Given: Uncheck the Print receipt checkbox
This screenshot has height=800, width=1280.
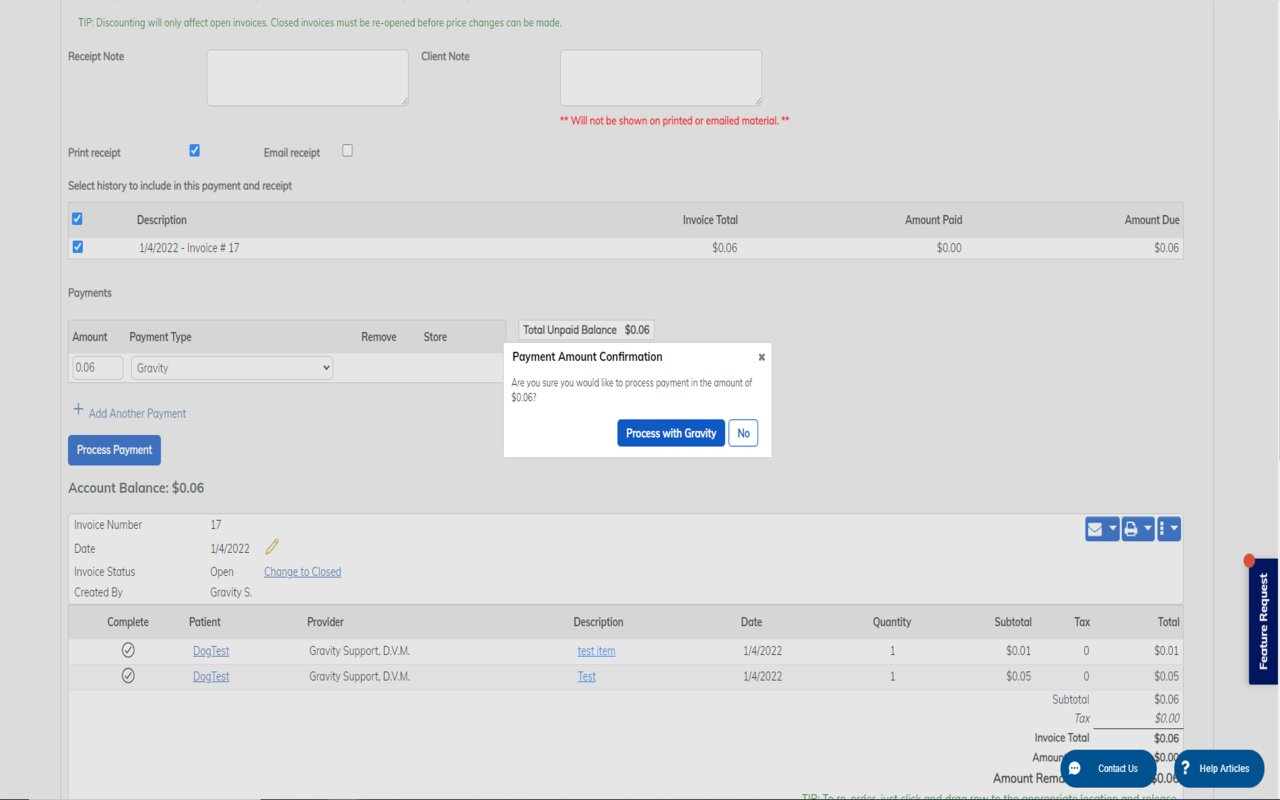Looking at the screenshot, I should click(x=194, y=150).
